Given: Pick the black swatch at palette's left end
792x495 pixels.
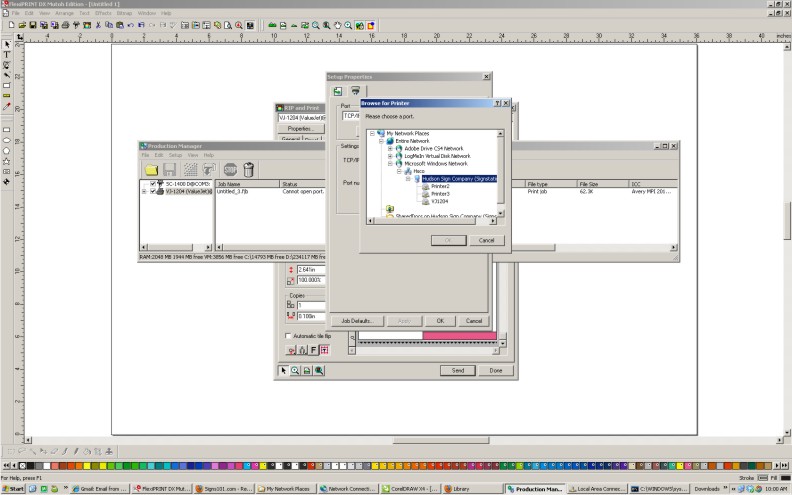Looking at the screenshot, I should 30,466.
